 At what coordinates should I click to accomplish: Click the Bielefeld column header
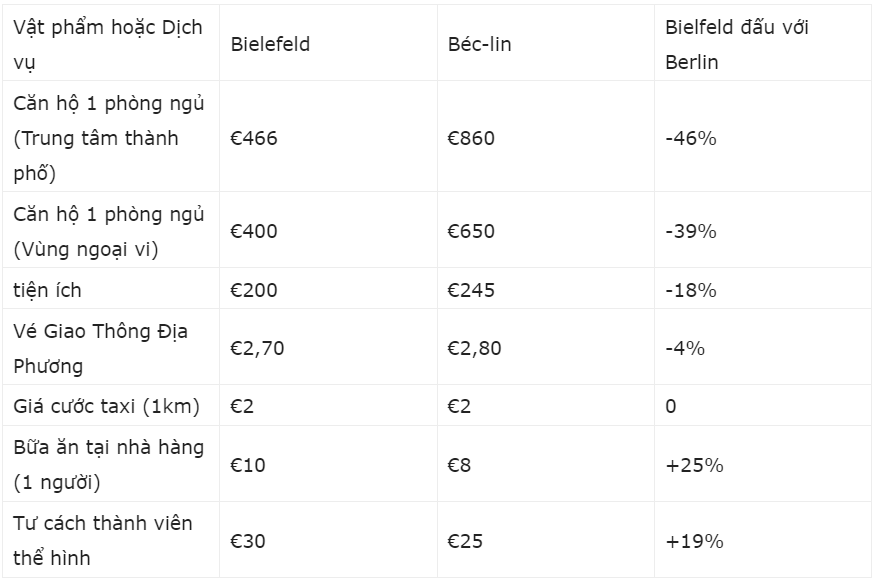328,43
